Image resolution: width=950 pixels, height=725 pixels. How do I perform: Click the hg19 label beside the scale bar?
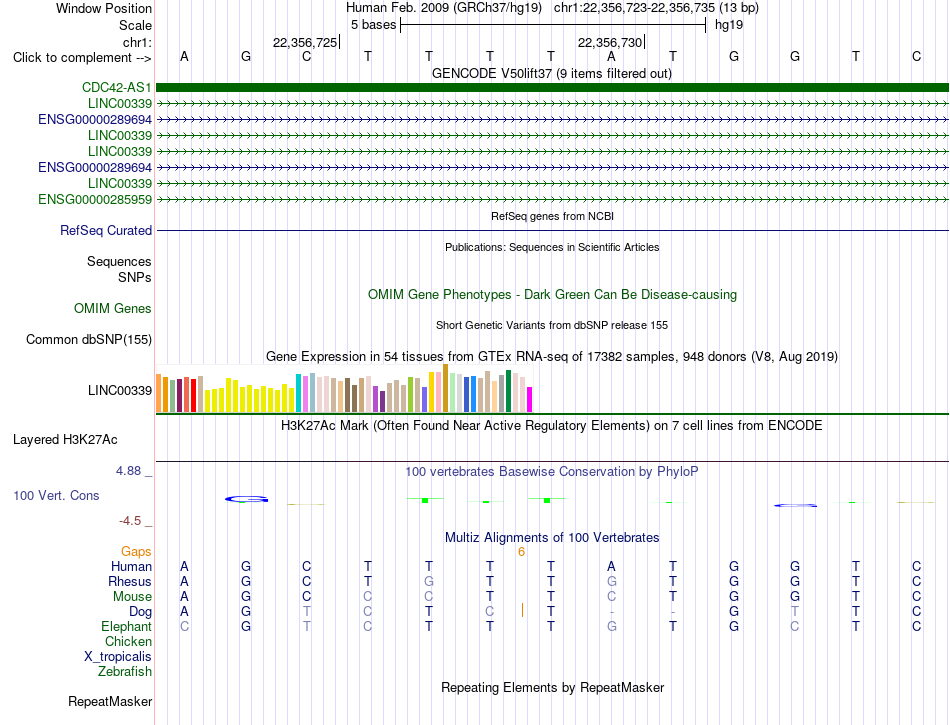click(729, 25)
